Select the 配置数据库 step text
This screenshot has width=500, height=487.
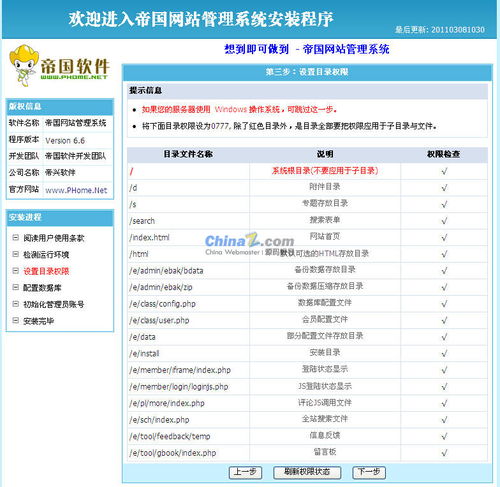tap(42, 288)
